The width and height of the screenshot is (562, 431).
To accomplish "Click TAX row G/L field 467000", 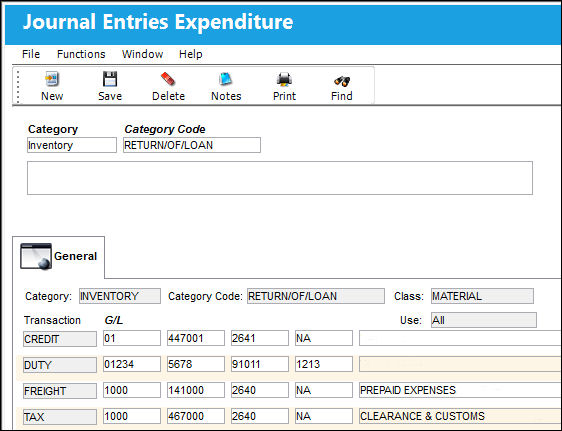I will (x=196, y=416).
